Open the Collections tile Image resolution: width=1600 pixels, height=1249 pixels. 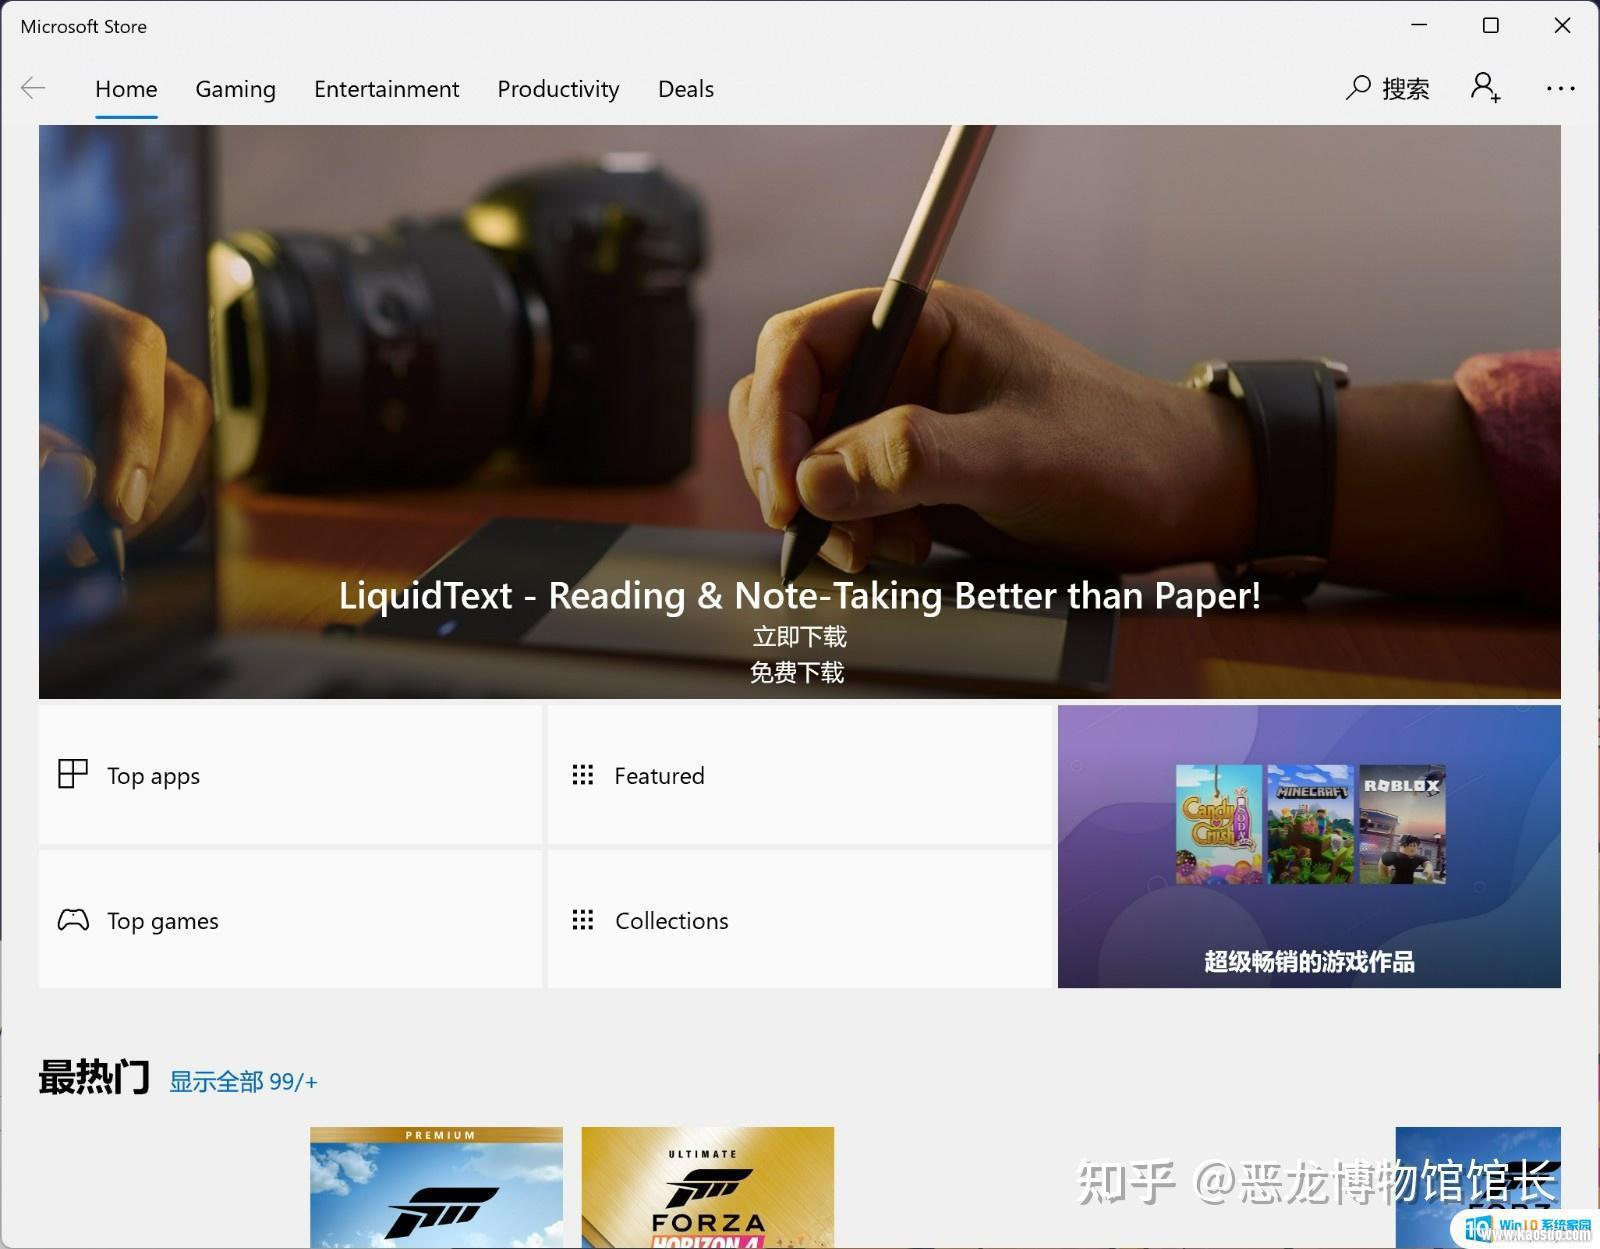[800, 920]
